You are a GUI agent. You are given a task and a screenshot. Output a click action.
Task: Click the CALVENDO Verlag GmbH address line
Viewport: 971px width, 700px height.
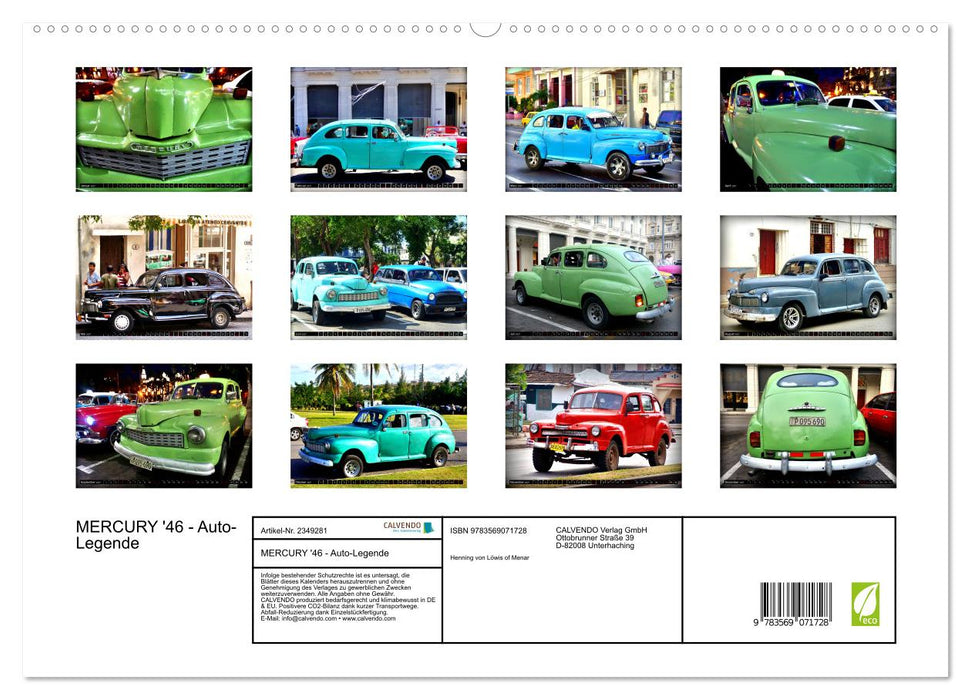601,530
